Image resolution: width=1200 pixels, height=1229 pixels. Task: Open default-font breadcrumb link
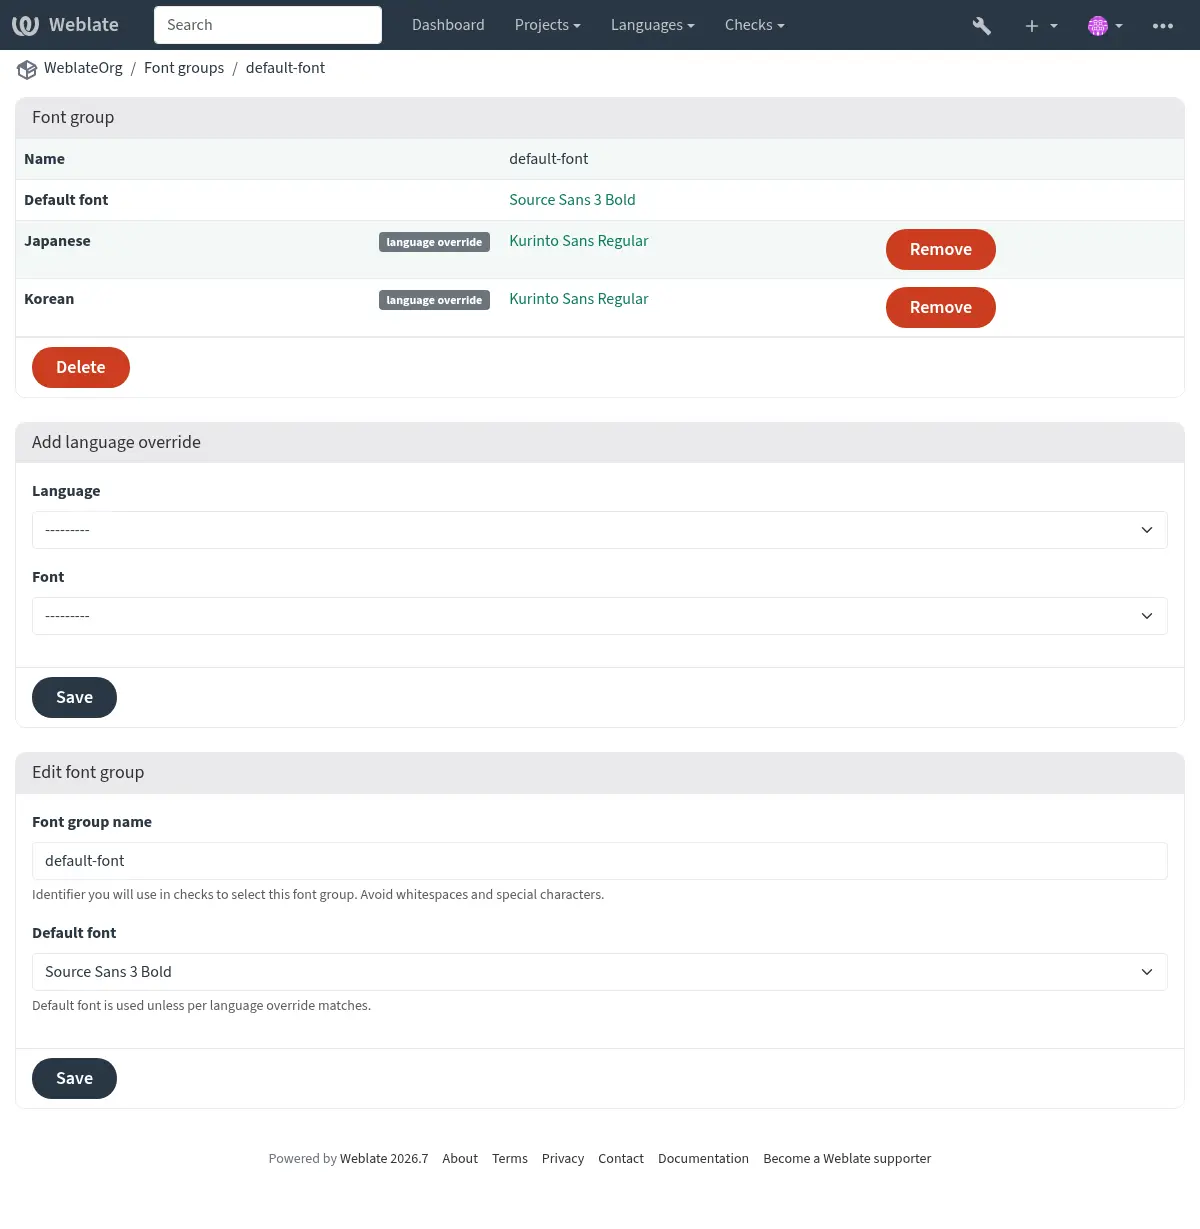pos(285,68)
